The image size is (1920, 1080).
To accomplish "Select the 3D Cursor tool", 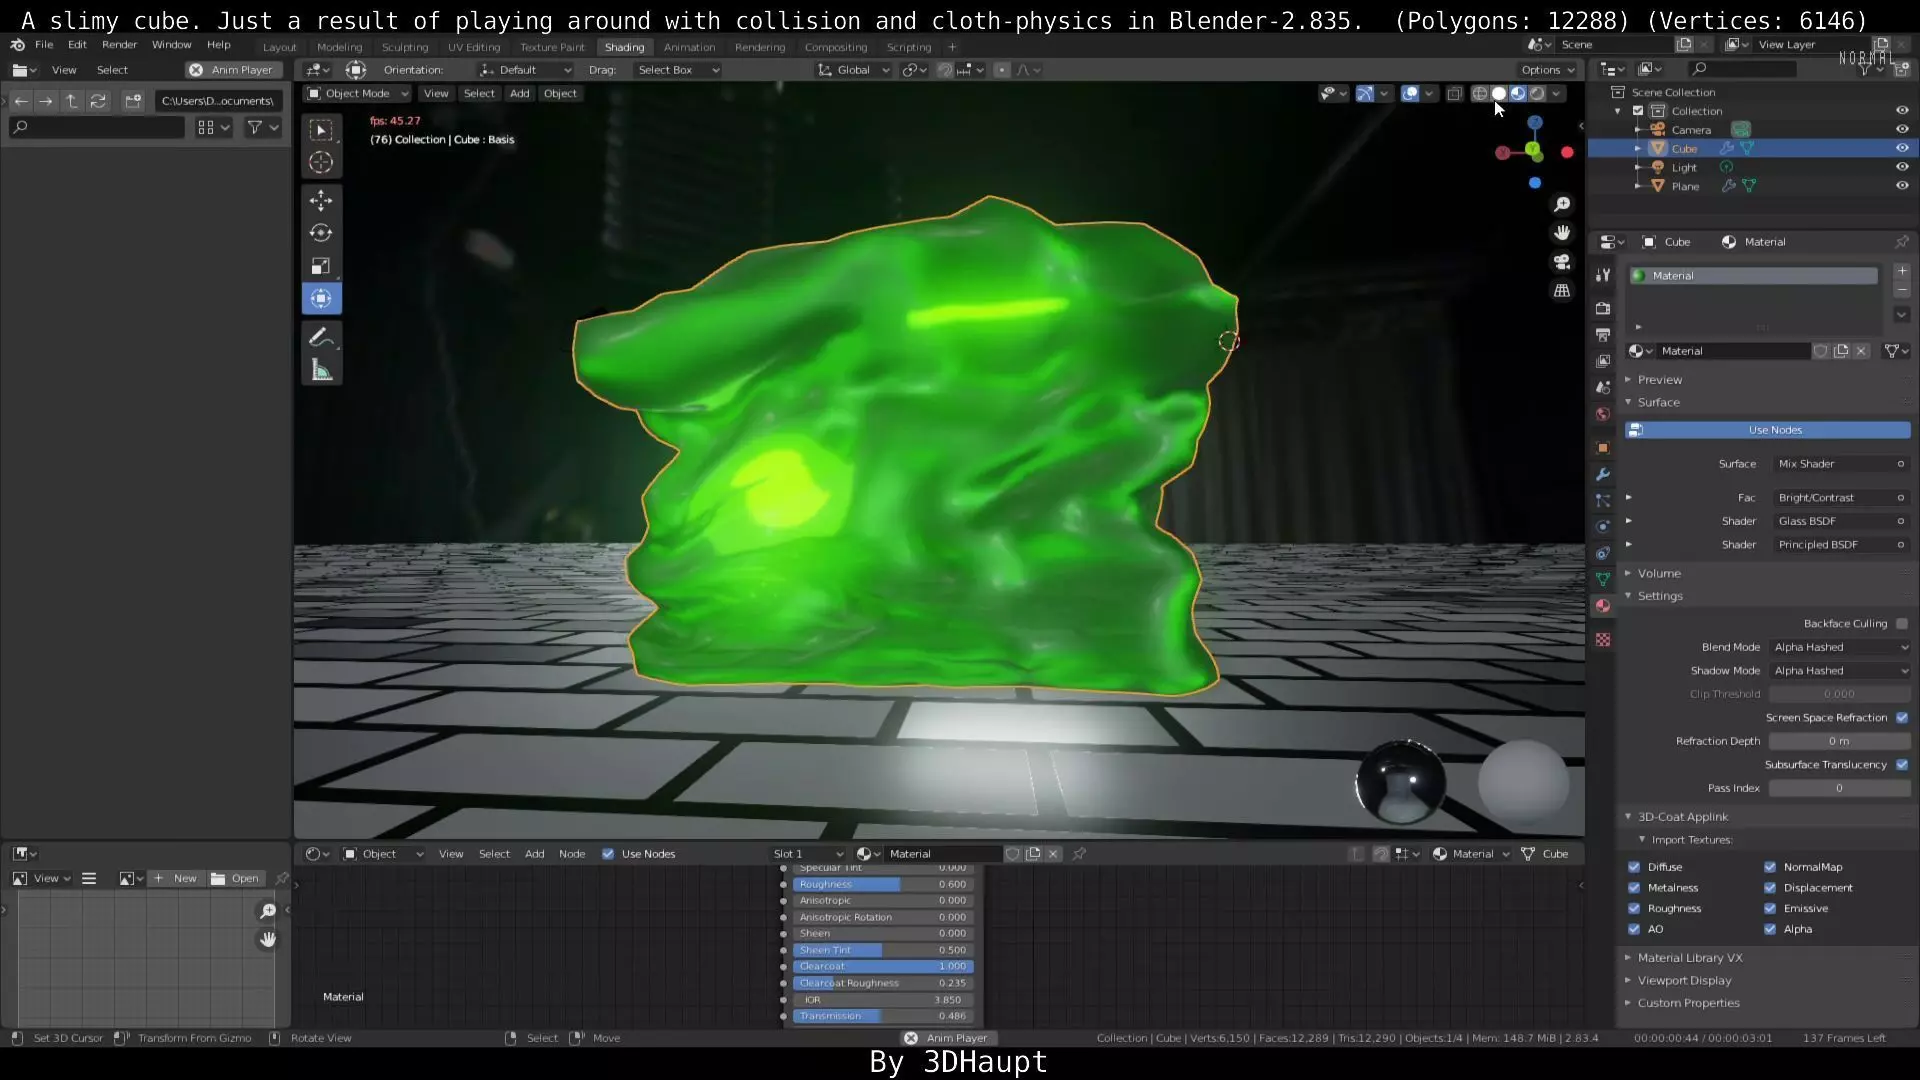I will [321, 162].
